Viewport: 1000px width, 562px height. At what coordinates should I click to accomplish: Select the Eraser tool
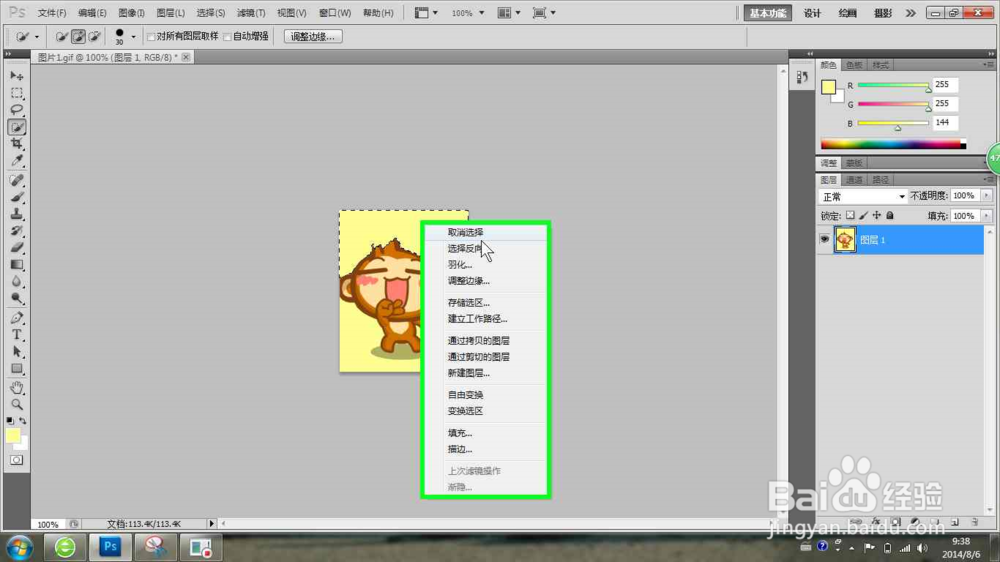17,248
